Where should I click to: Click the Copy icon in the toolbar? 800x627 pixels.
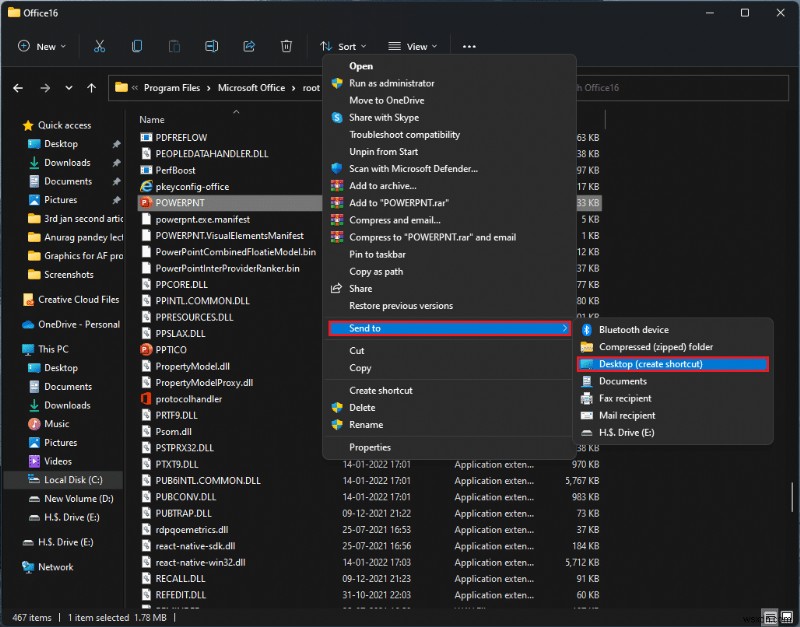136,46
